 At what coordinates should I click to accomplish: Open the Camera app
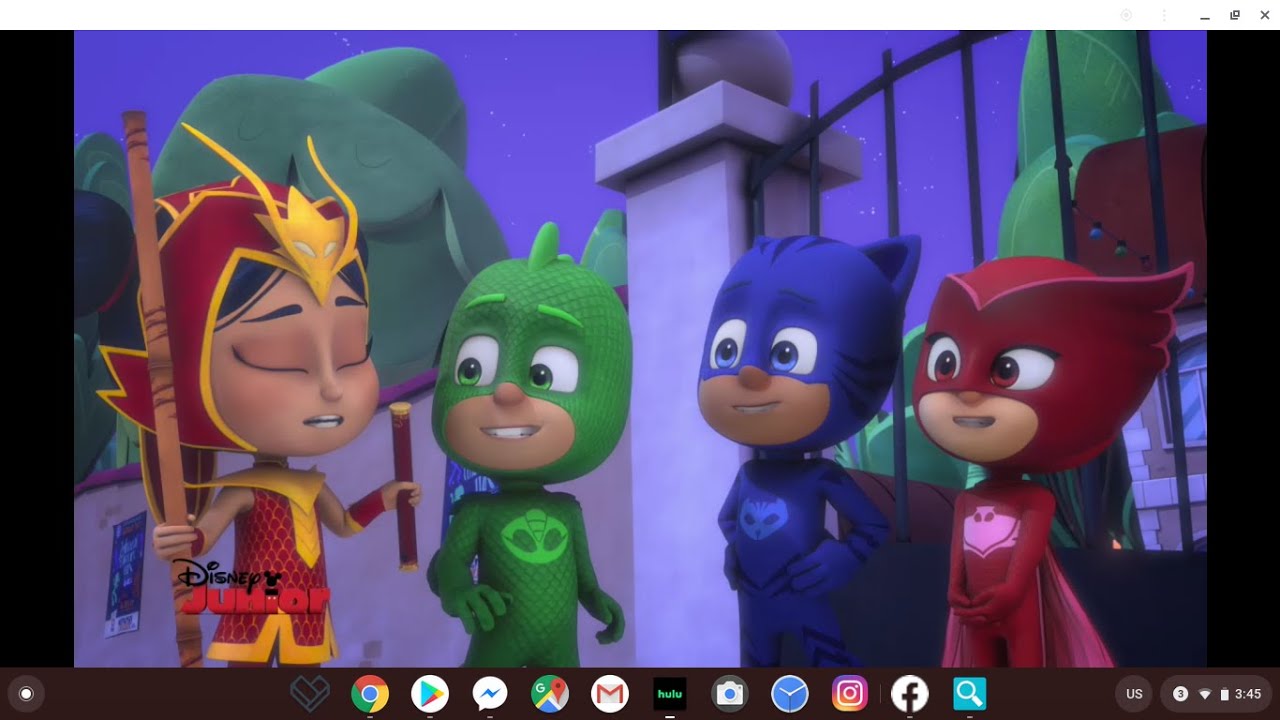tap(730, 694)
